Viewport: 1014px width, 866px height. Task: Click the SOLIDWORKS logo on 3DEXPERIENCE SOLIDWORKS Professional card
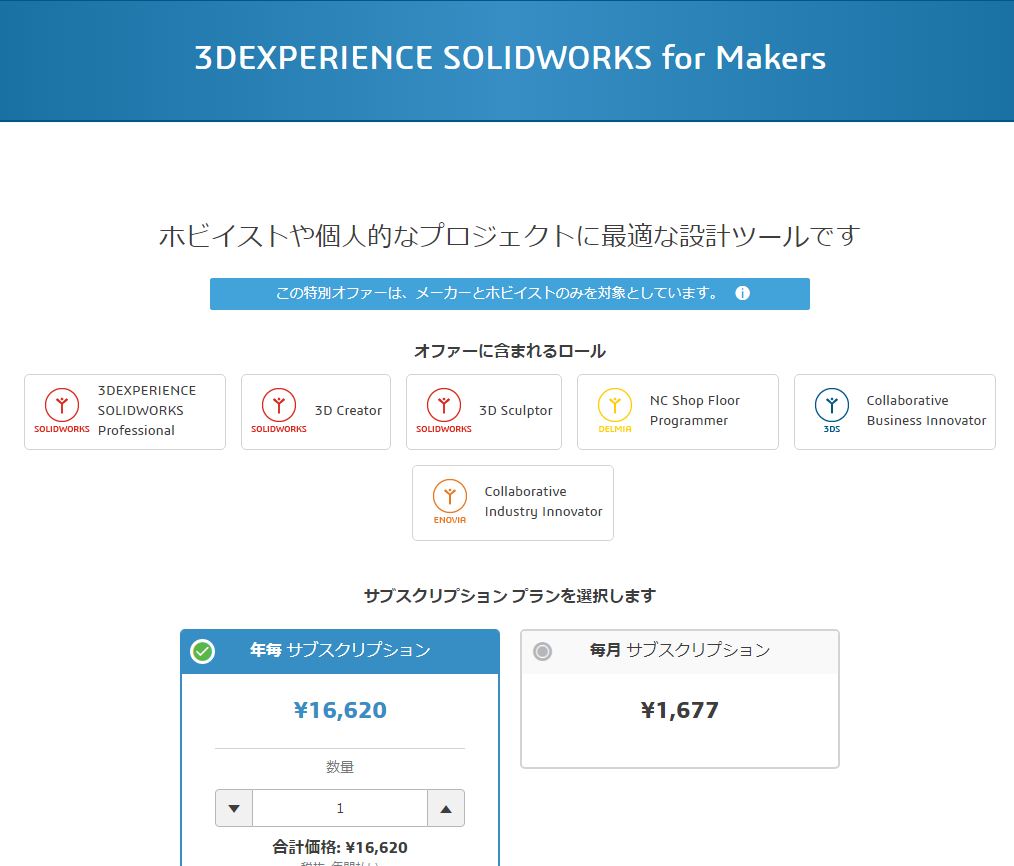62,411
